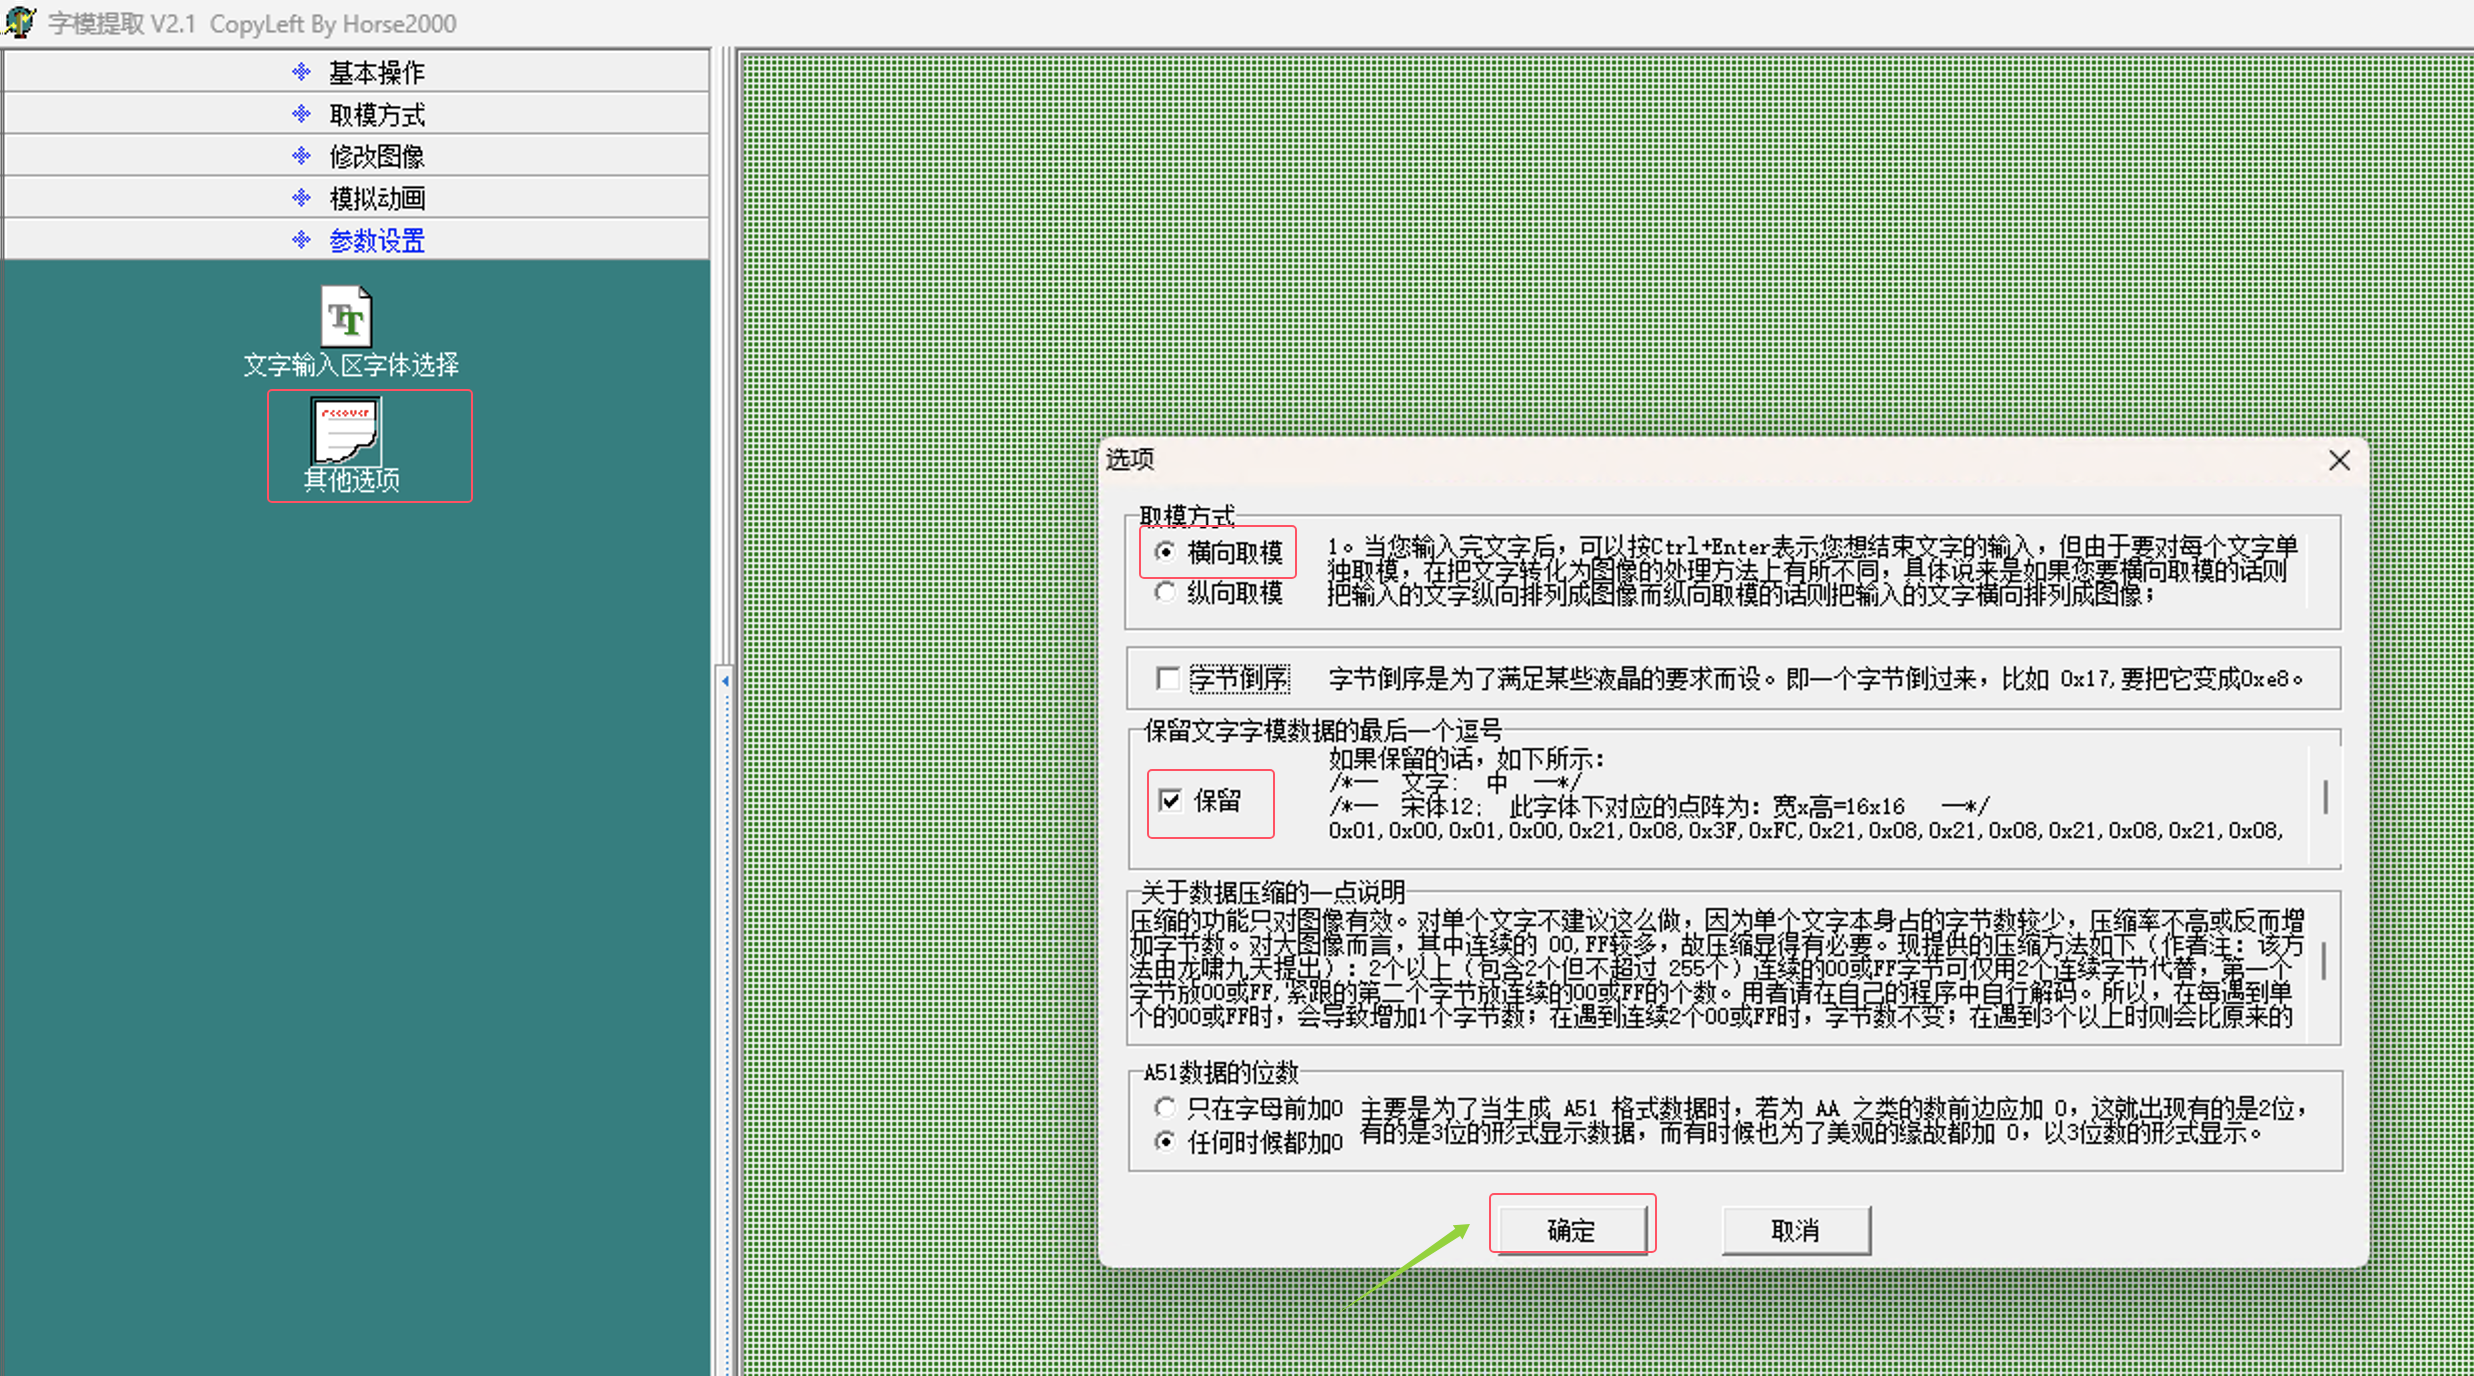Click the diamond icon beside 修改图像

301,156
